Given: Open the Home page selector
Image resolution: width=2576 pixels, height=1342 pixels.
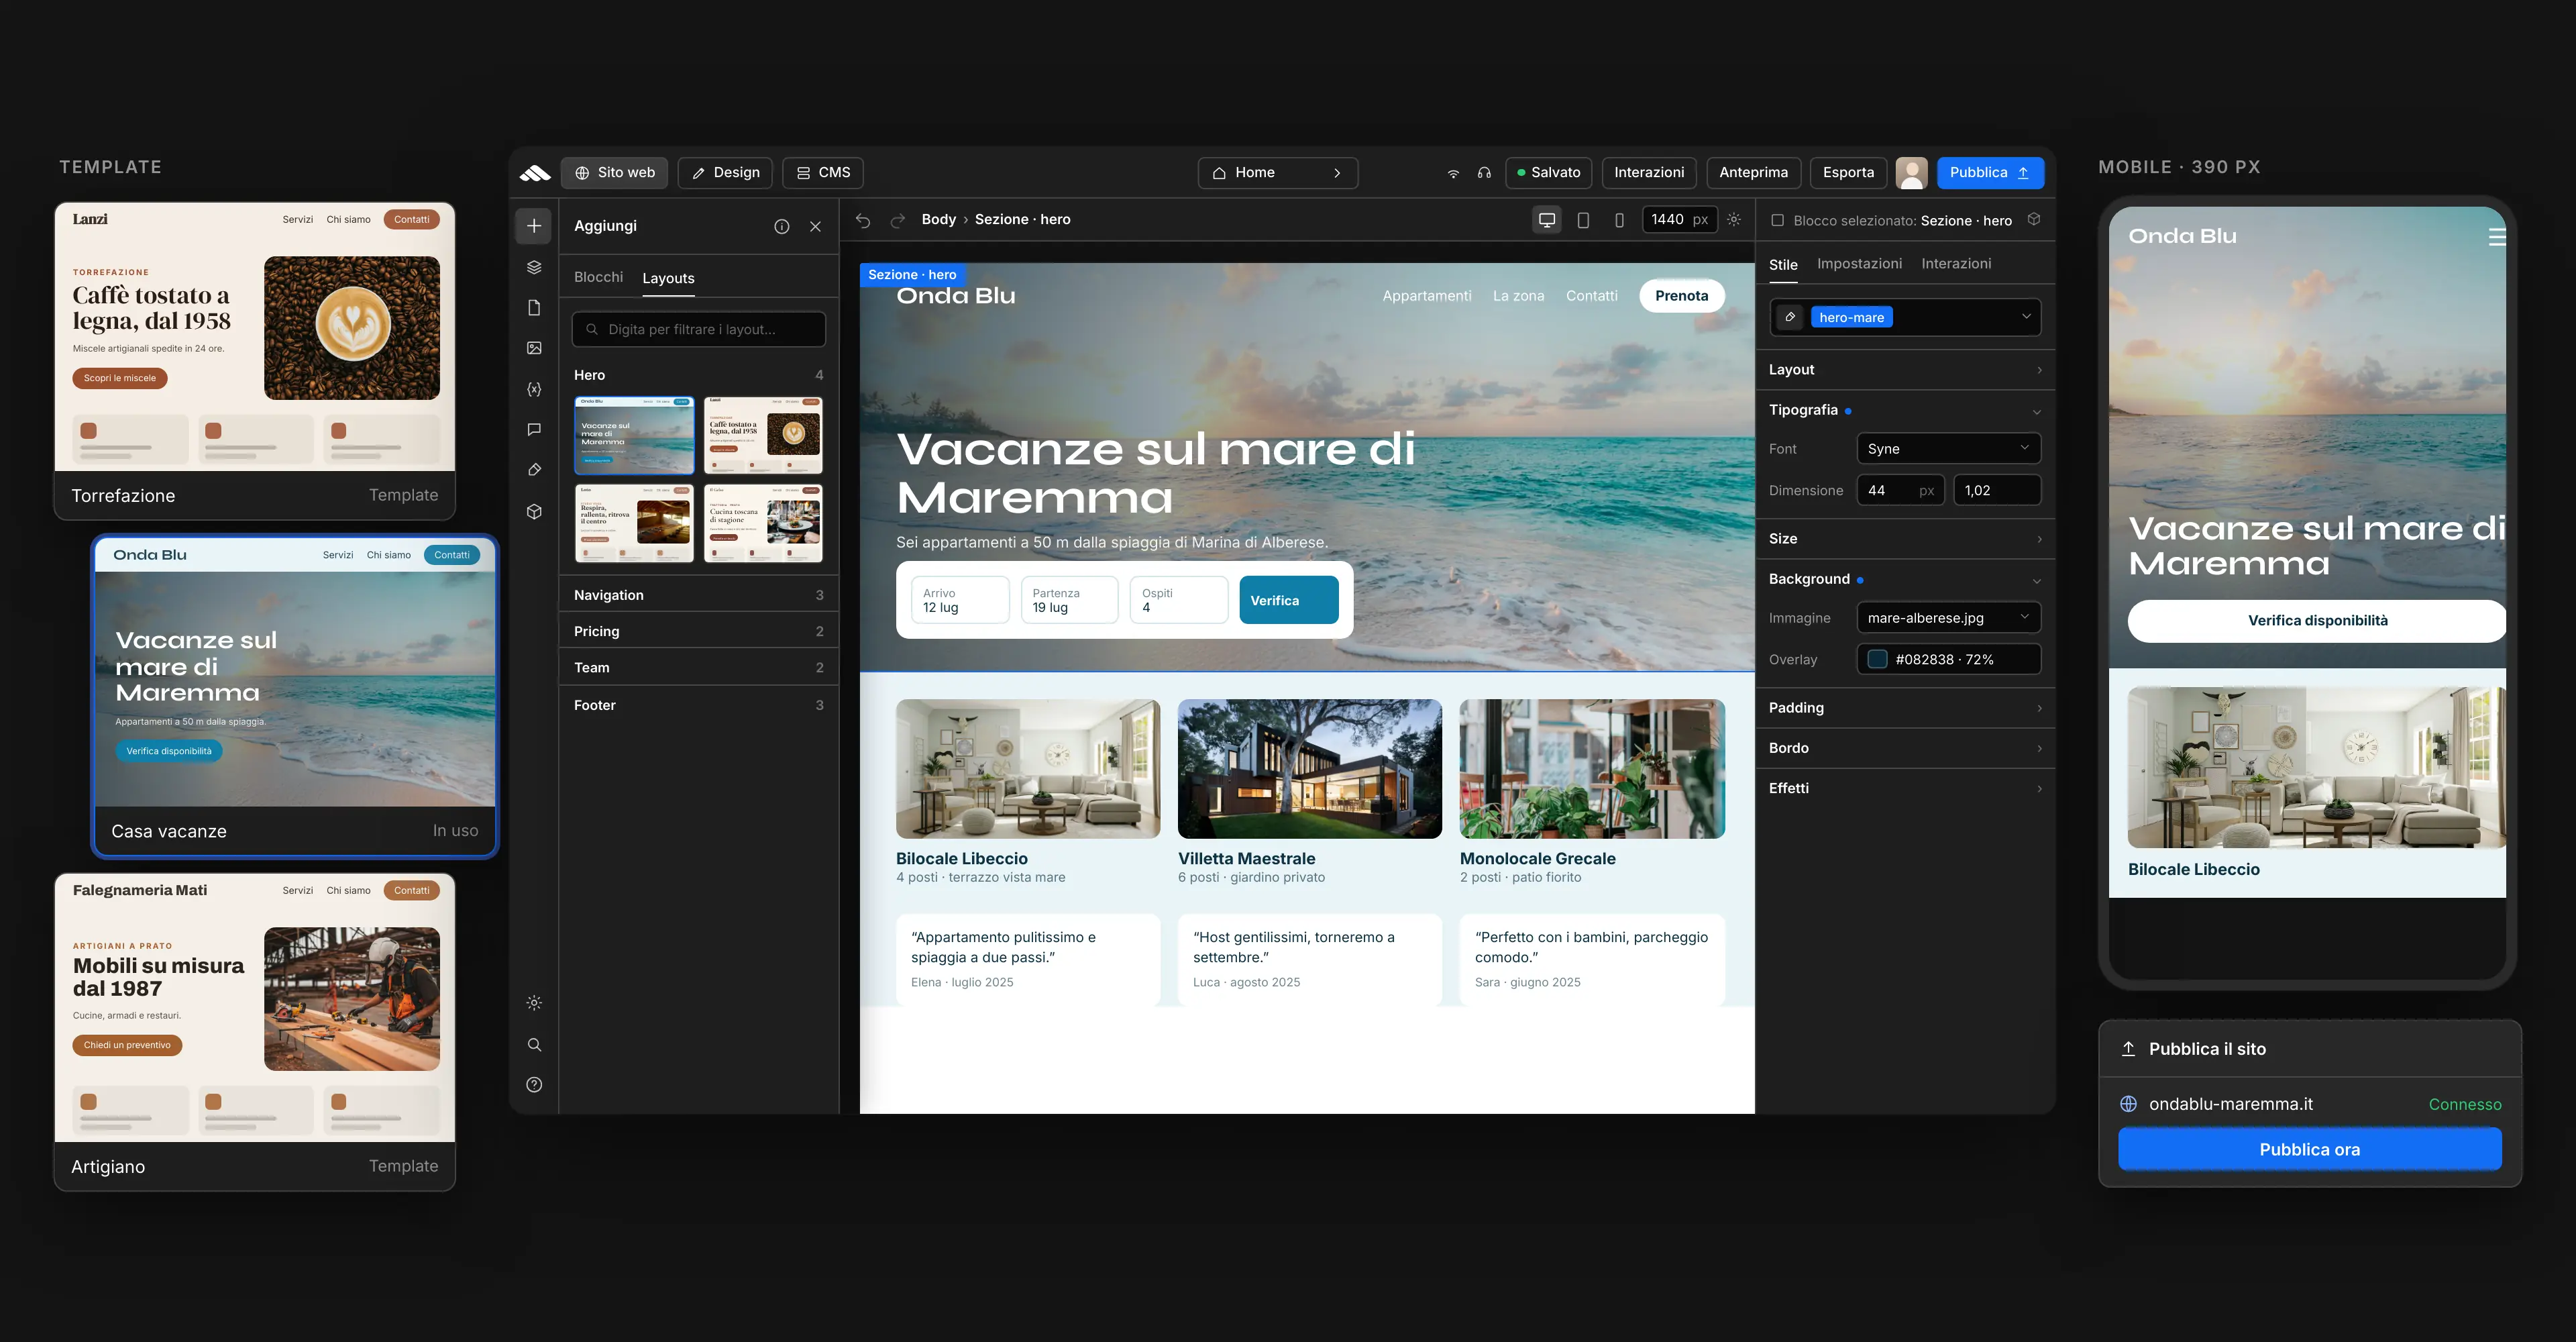Looking at the screenshot, I should tap(1277, 173).
